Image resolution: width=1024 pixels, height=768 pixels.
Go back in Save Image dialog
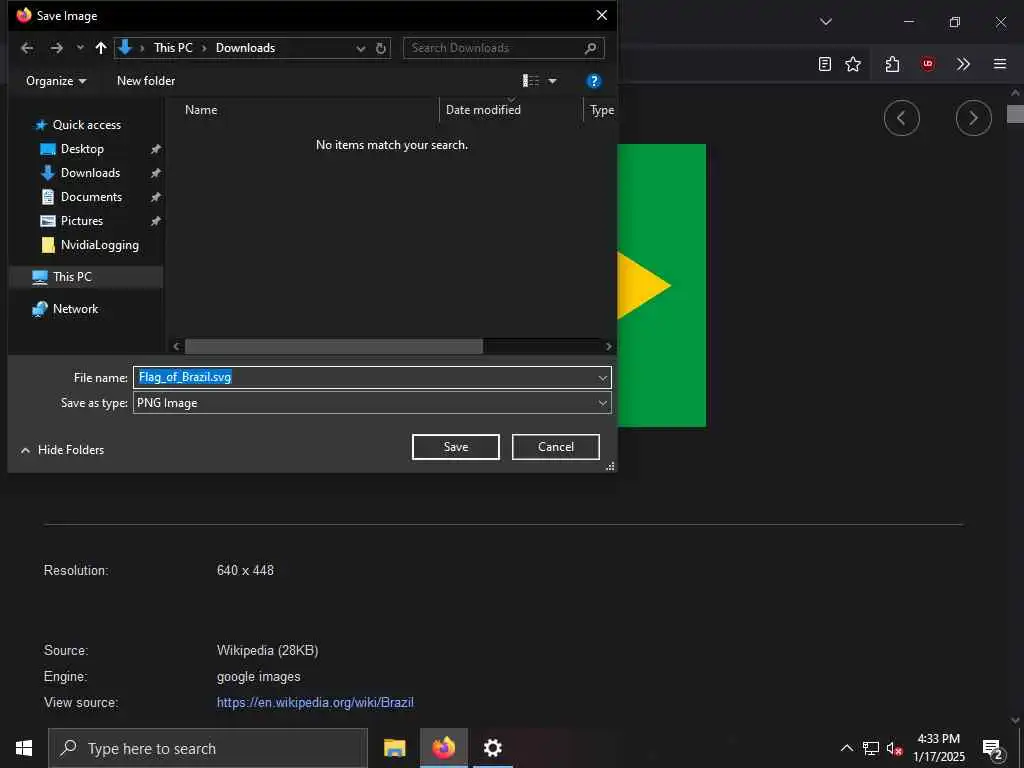(x=27, y=48)
